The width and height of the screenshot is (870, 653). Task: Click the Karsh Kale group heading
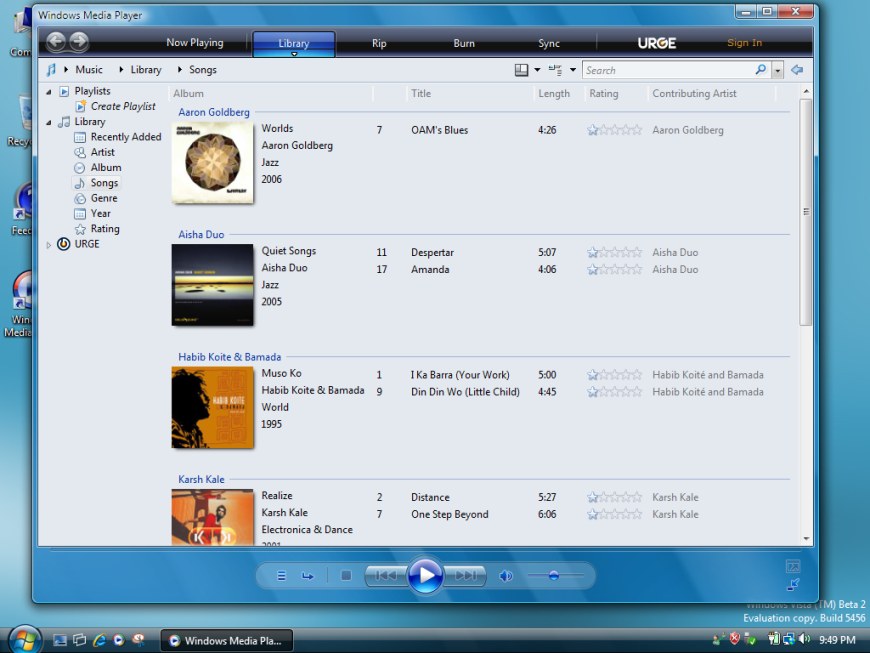coord(201,479)
